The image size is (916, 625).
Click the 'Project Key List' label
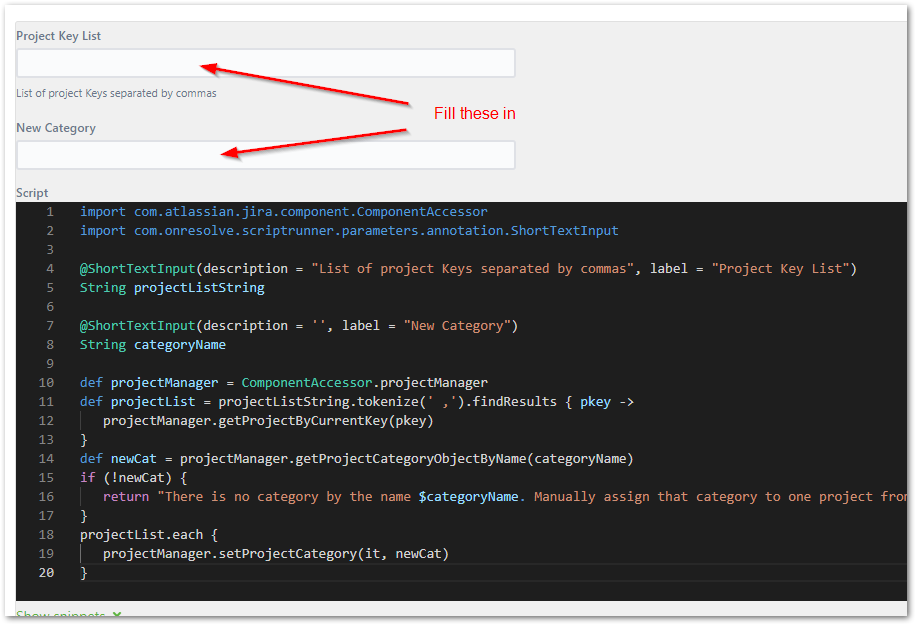58,36
